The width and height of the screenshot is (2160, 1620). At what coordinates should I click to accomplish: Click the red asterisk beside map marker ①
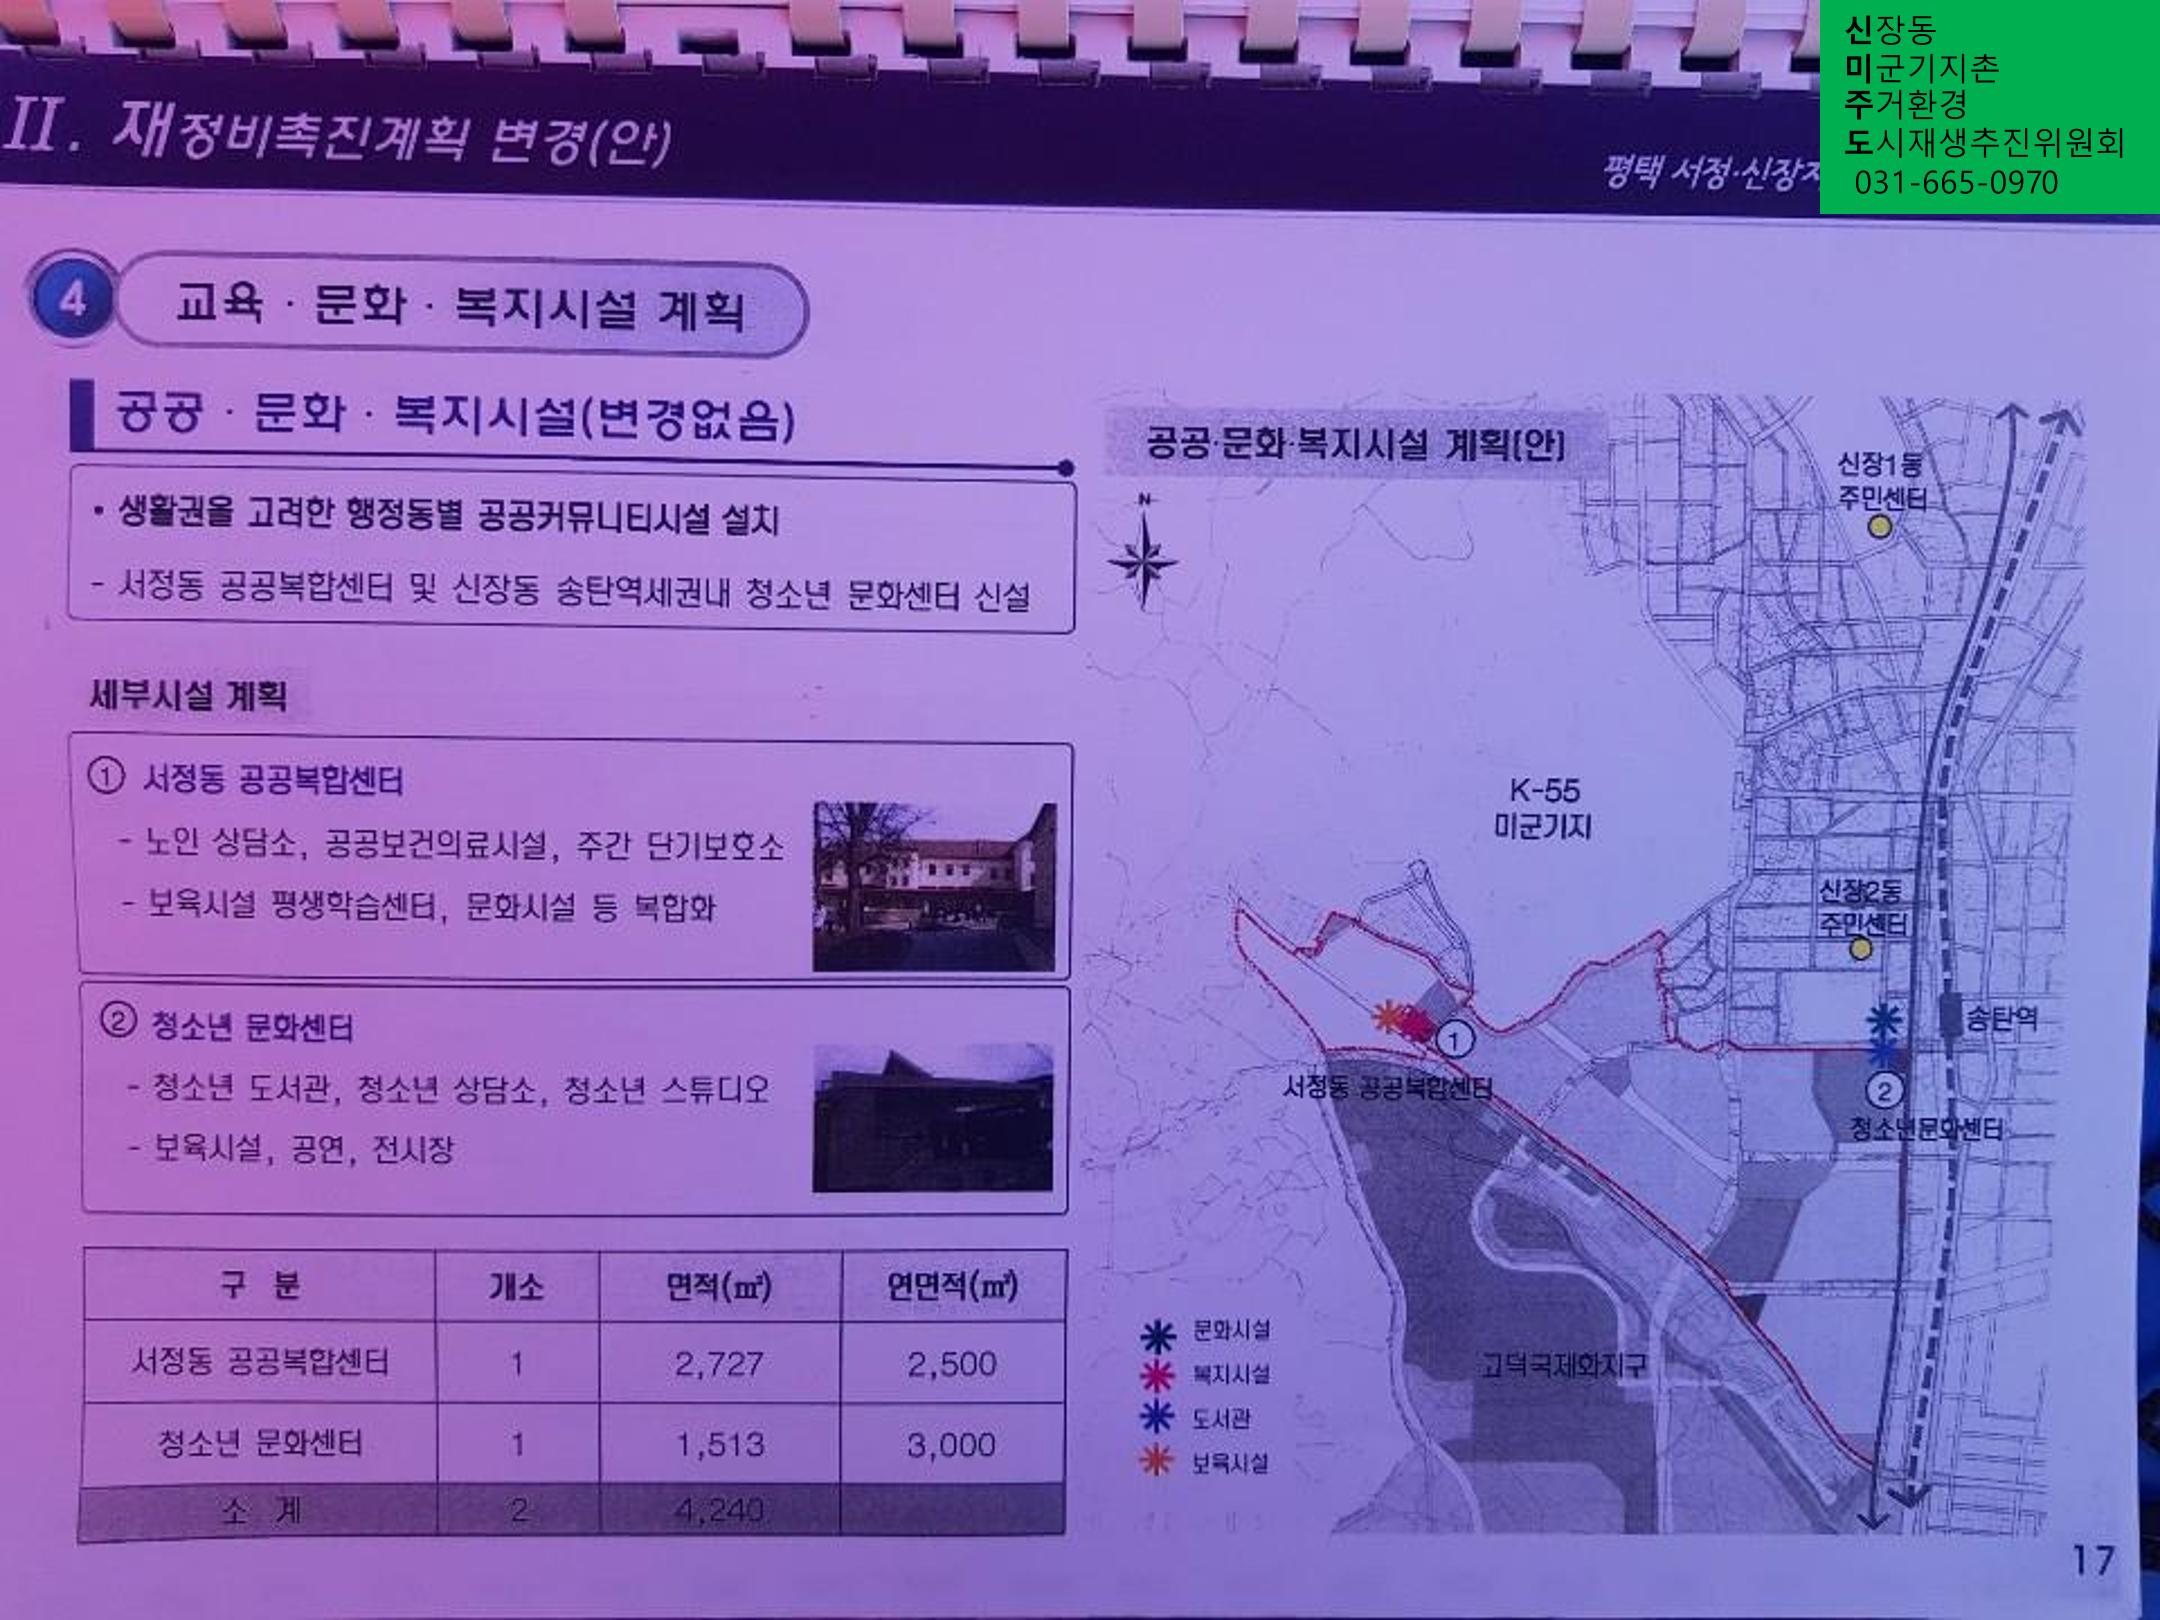[x=1415, y=1023]
